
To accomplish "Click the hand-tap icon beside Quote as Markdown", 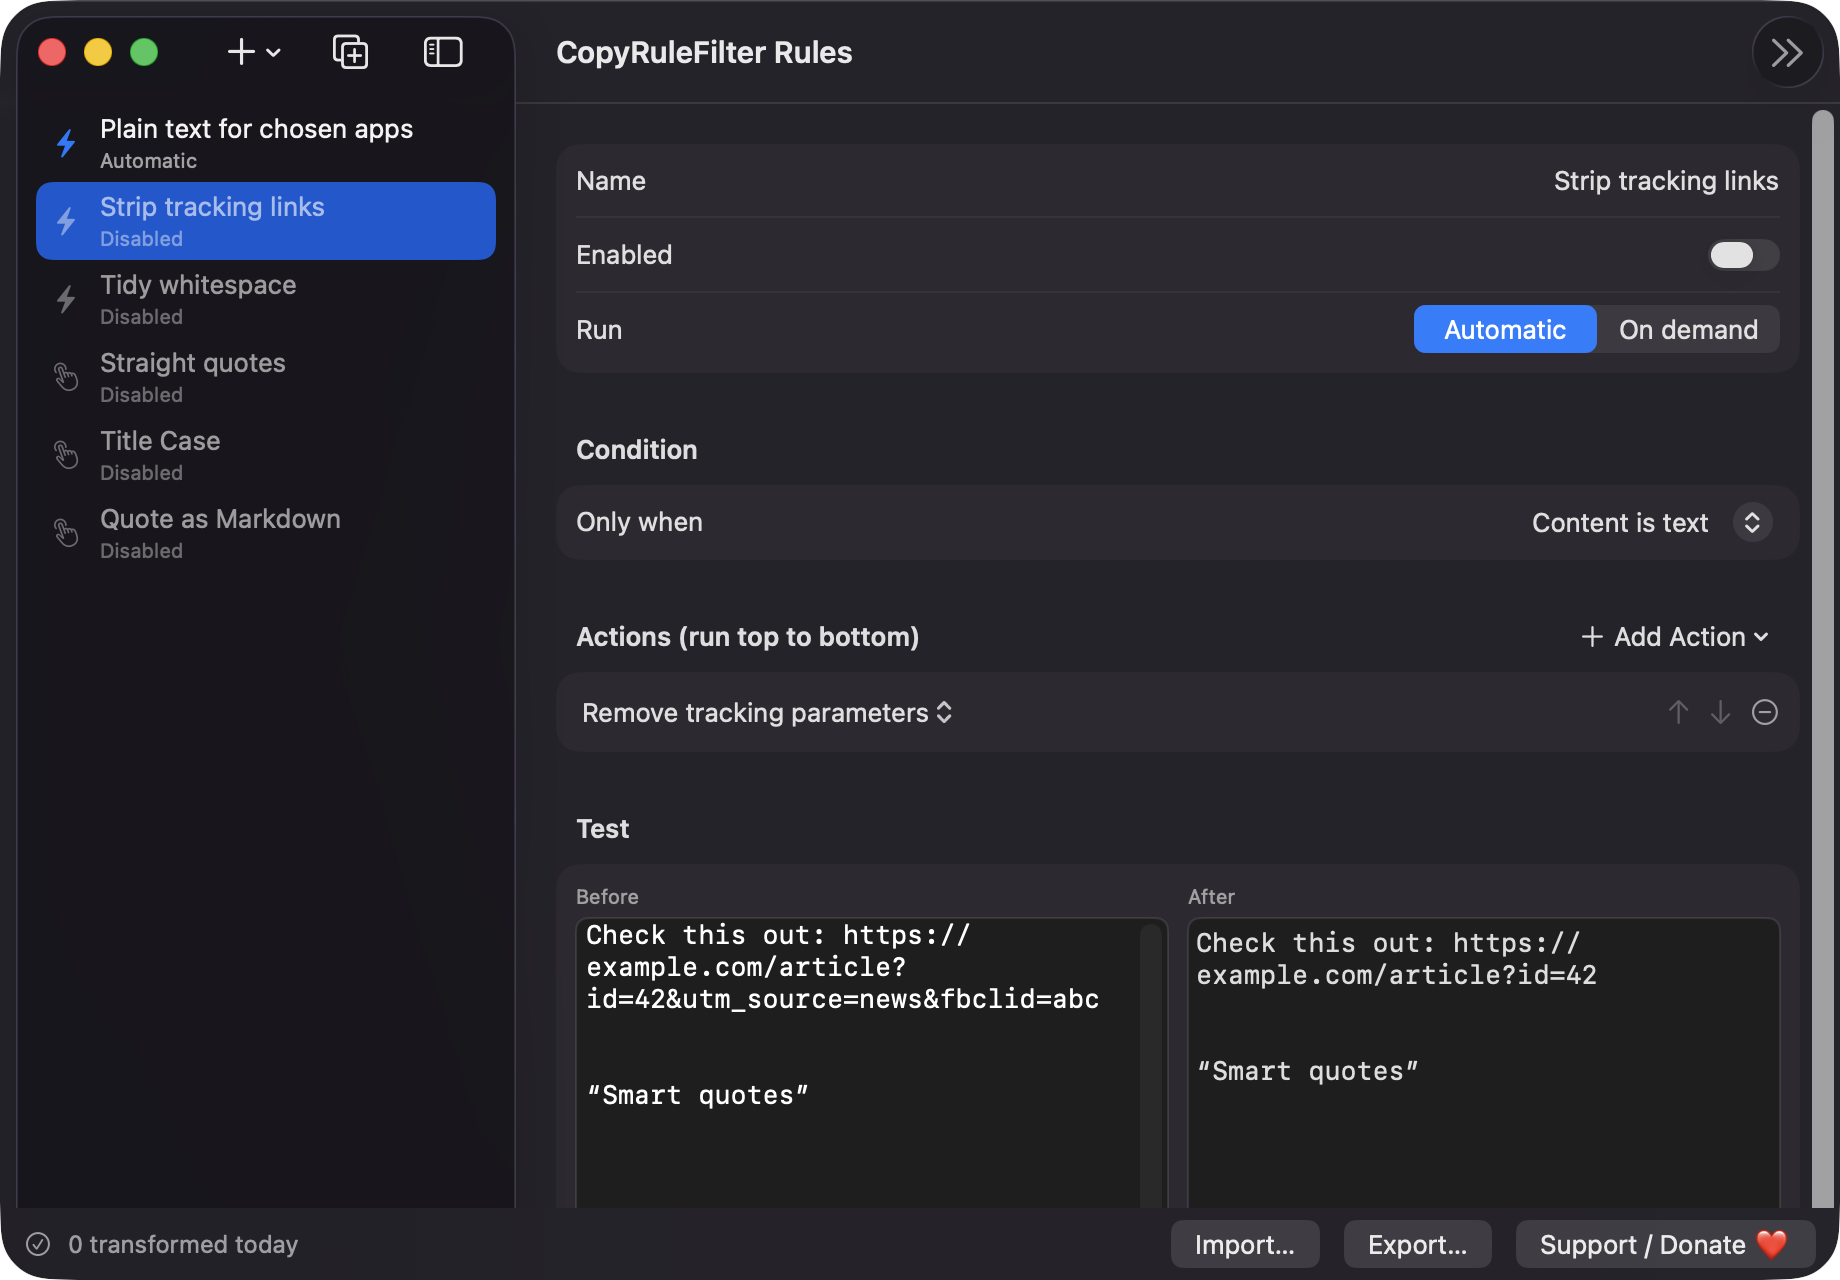I will 66,533.
